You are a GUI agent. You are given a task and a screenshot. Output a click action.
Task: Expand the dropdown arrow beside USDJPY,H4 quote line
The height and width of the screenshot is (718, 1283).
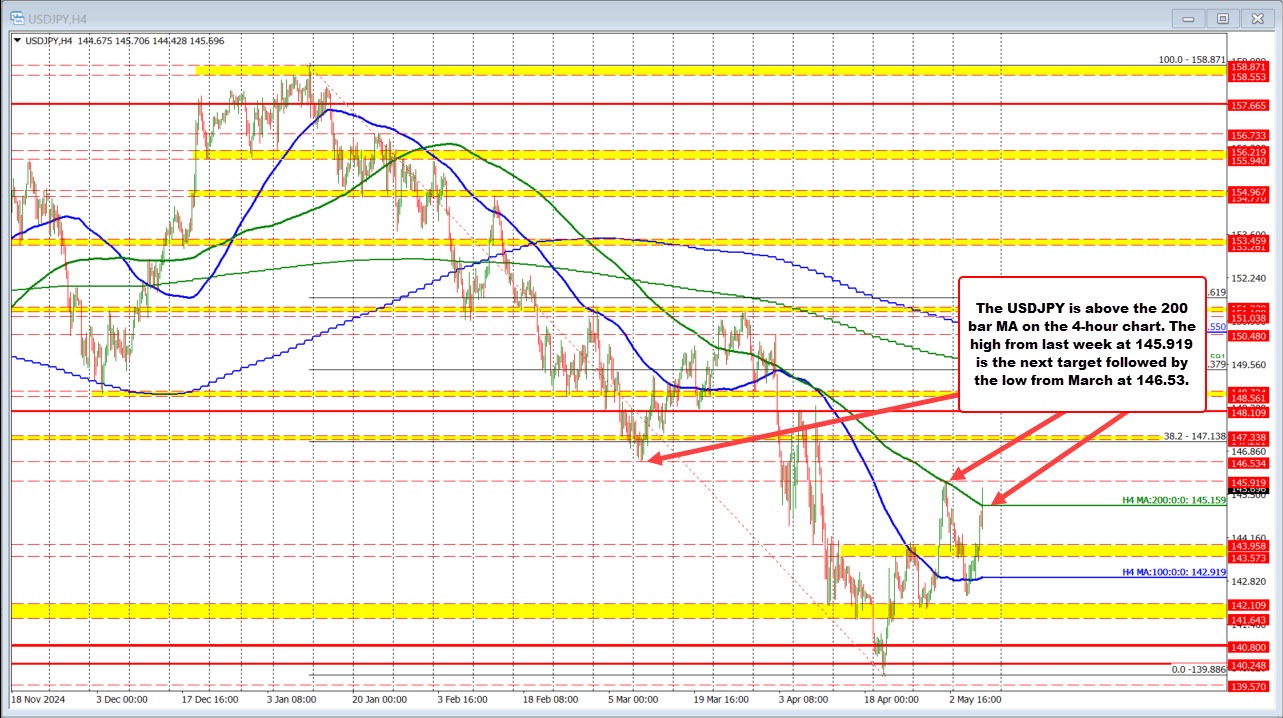click(15, 41)
